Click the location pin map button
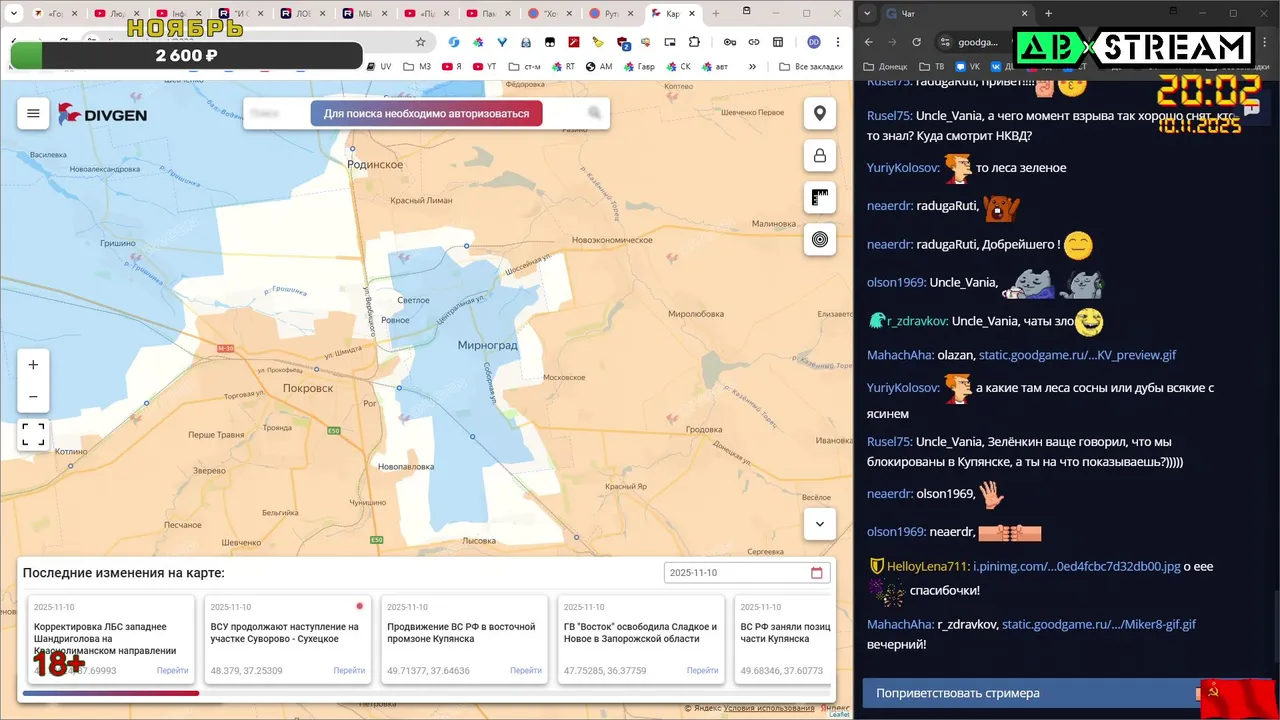Viewport: 1280px width, 720px height. [820, 114]
